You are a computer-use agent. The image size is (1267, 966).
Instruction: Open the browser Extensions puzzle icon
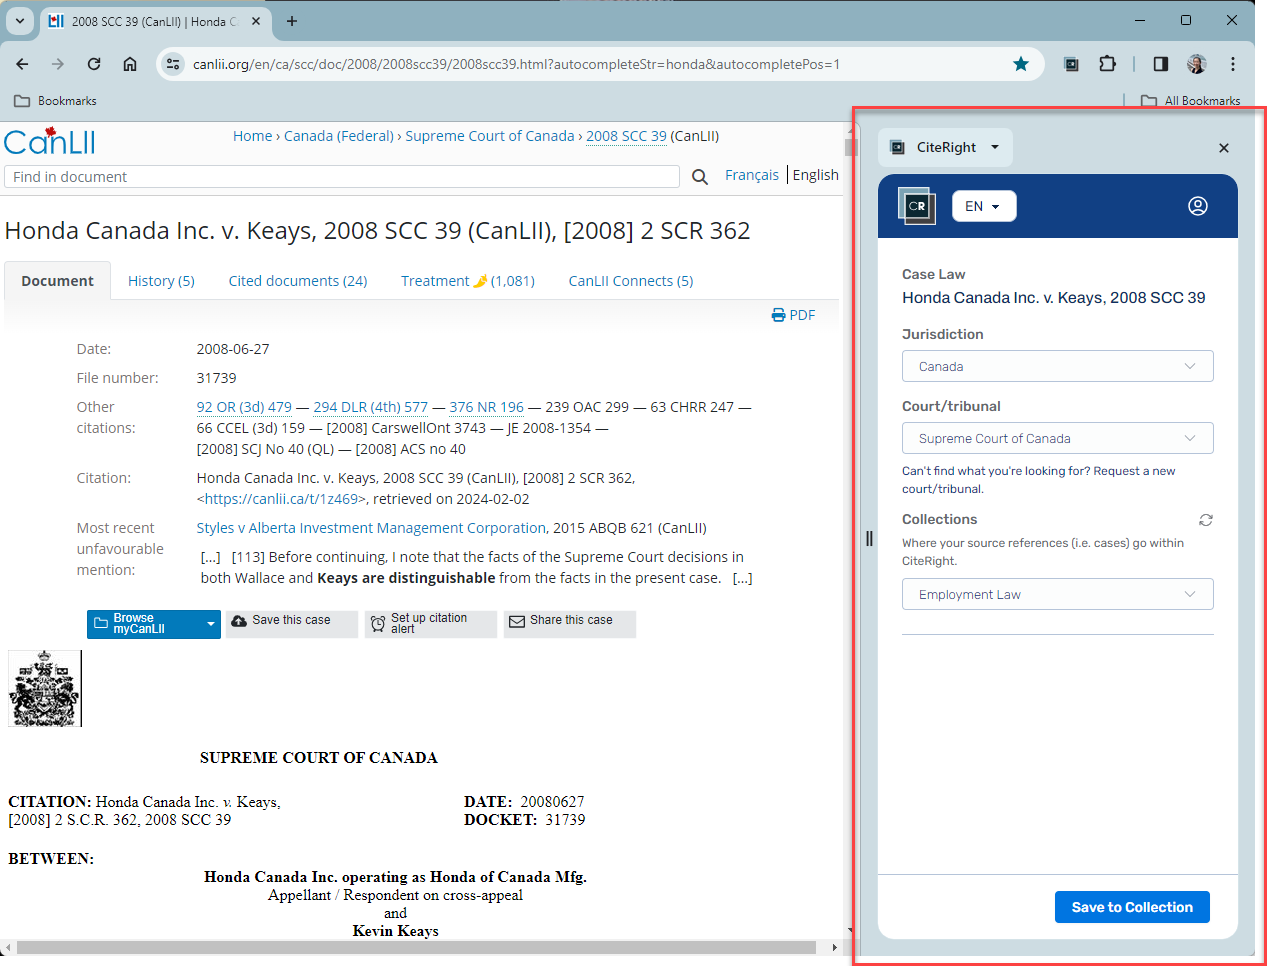click(x=1107, y=64)
